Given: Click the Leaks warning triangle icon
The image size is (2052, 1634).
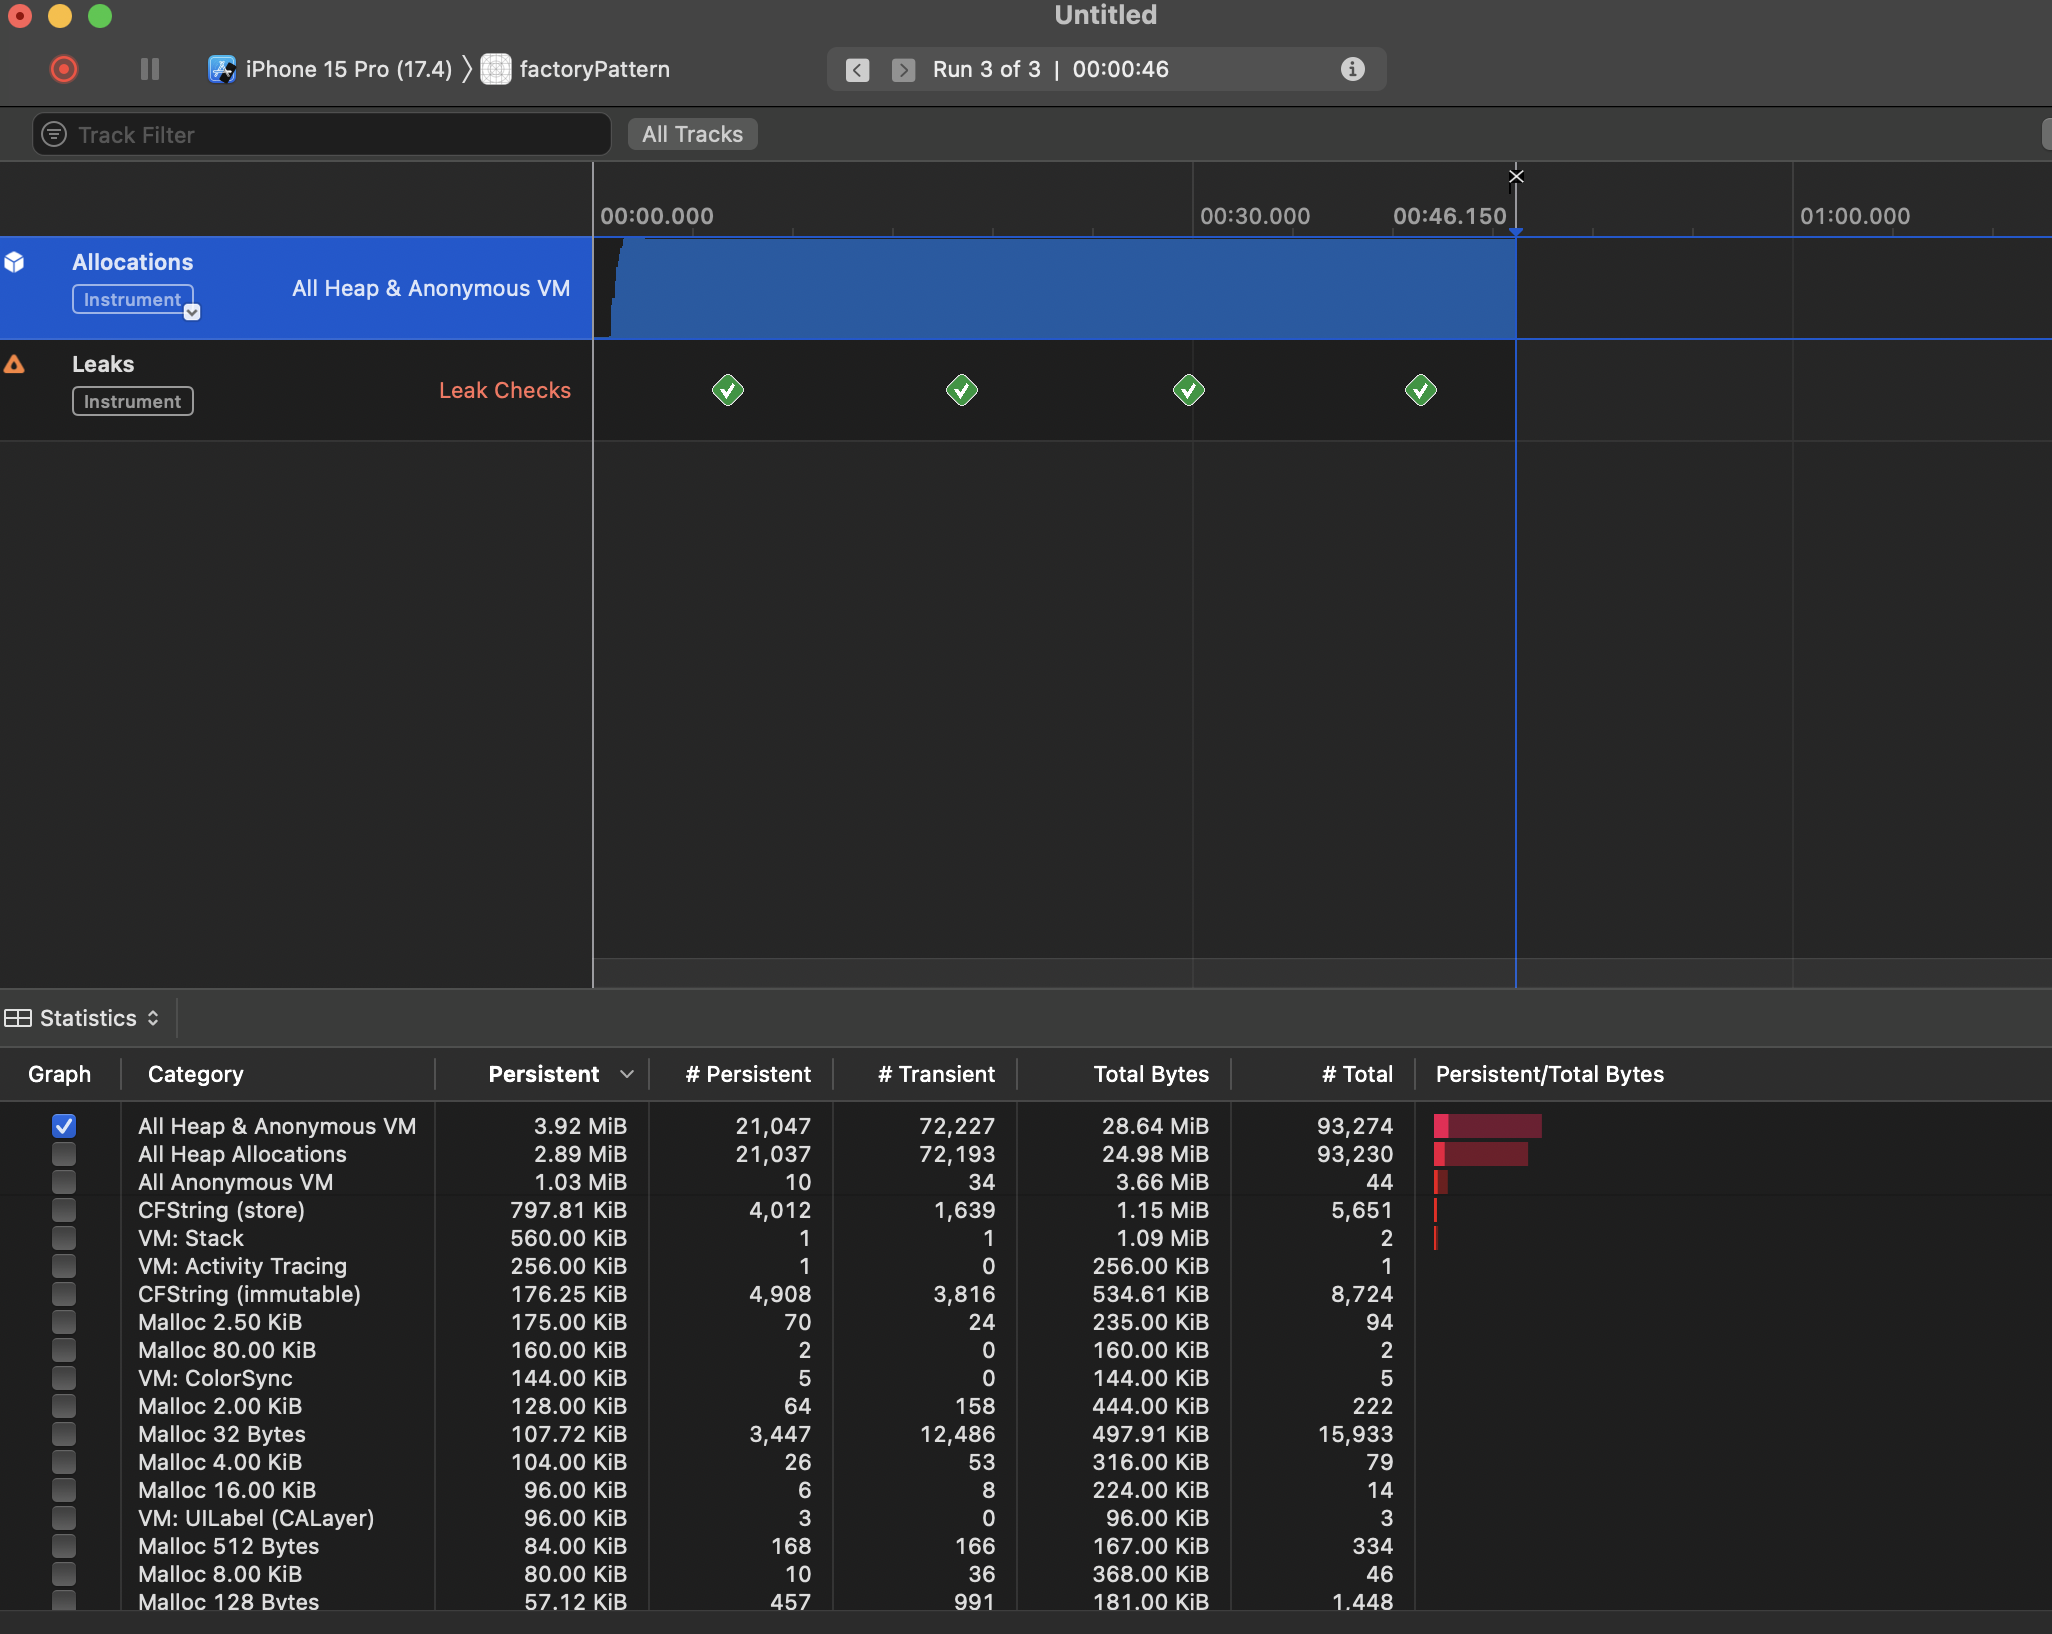Looking at the screenshot, I should click(x=14, y=364).
